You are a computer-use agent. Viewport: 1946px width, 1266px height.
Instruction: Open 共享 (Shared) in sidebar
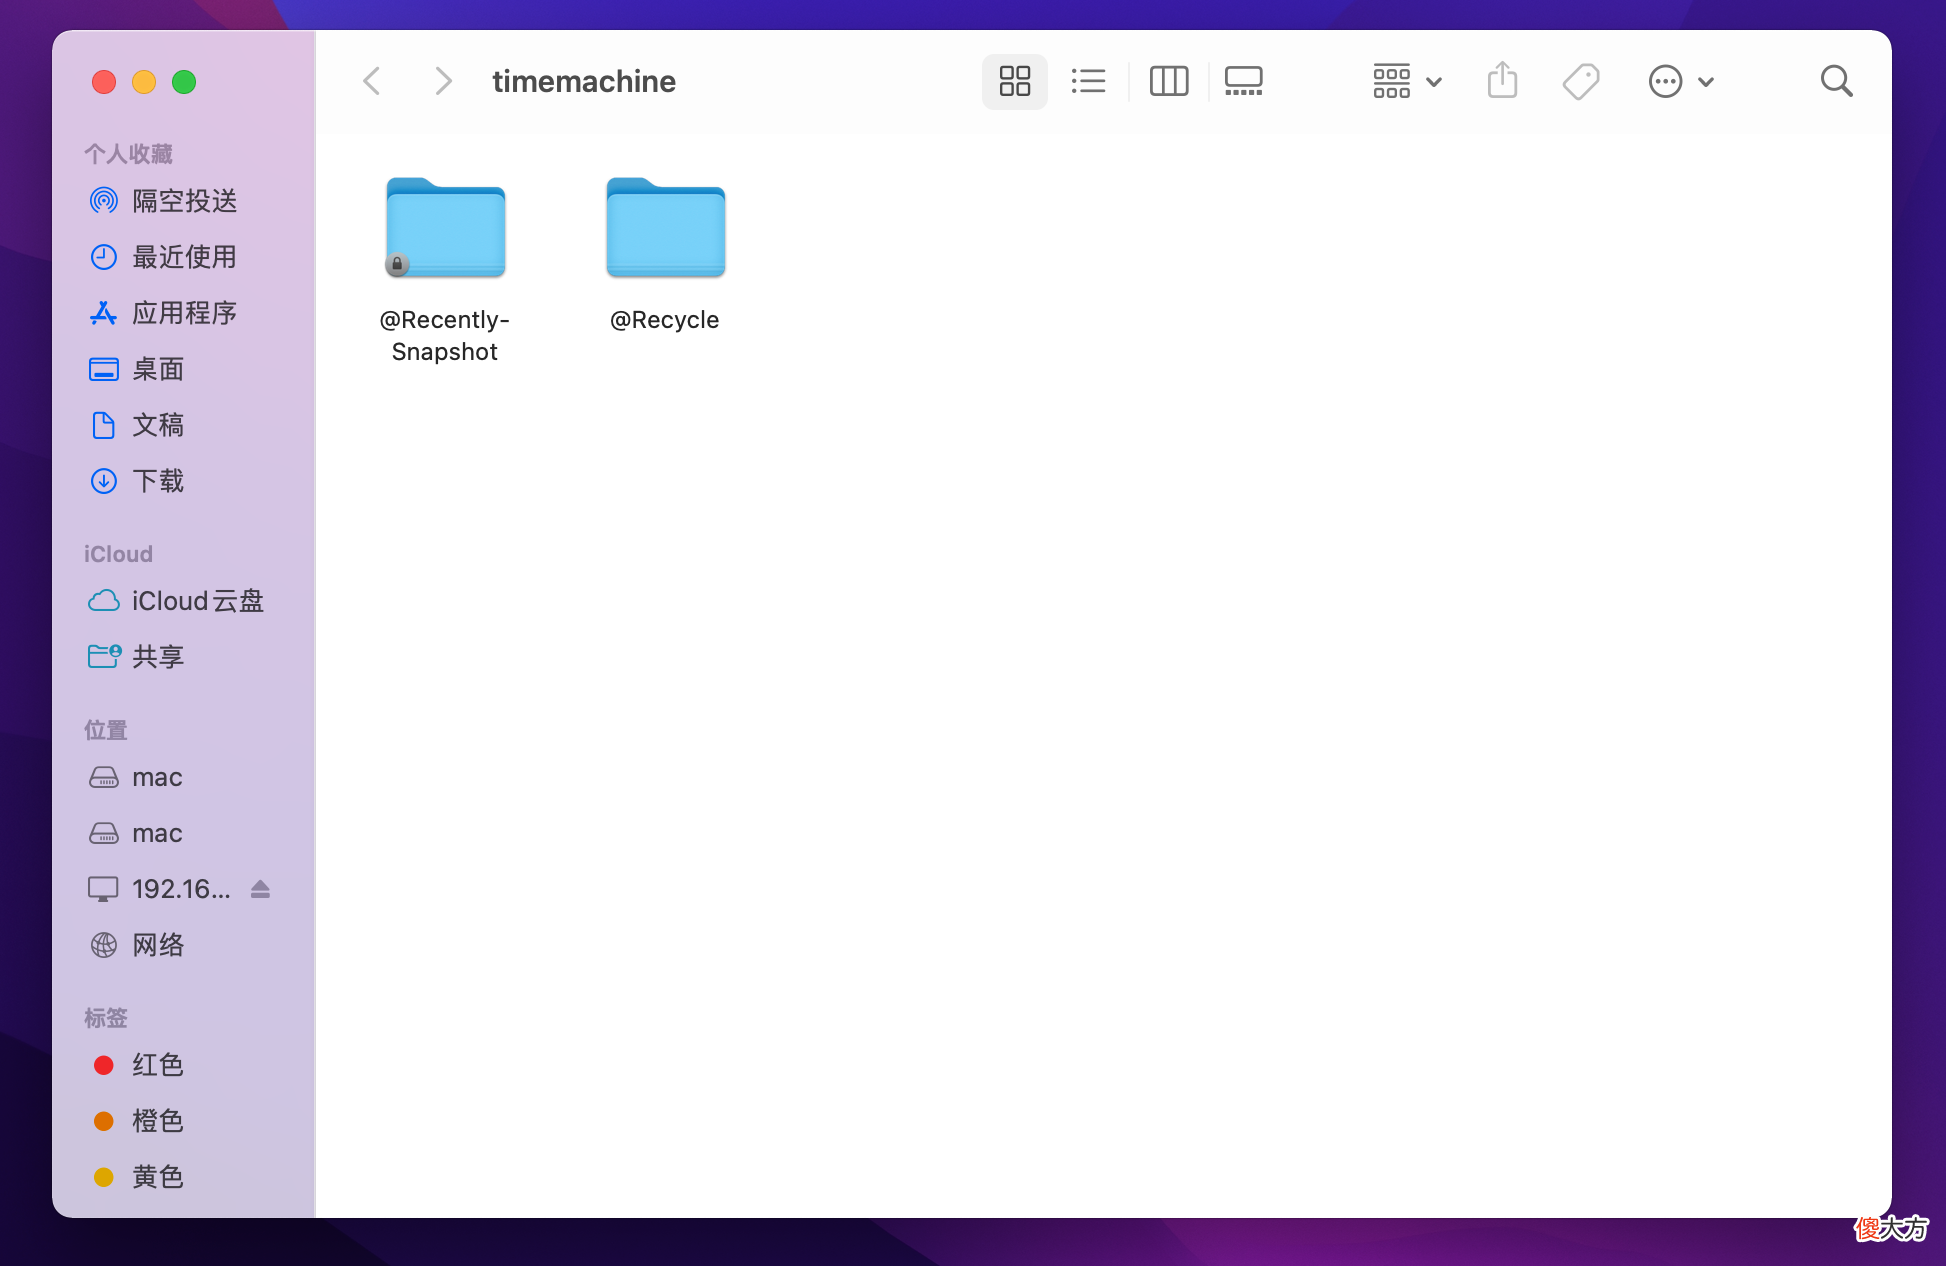click(137, 657)
